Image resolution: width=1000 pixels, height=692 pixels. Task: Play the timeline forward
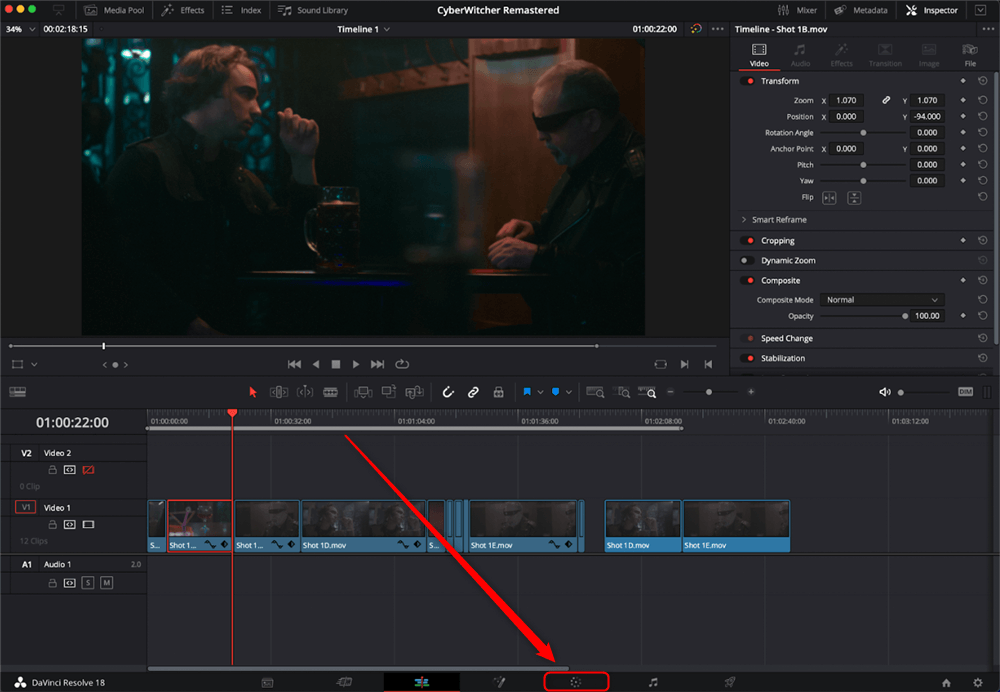click(x=356, y=364)
